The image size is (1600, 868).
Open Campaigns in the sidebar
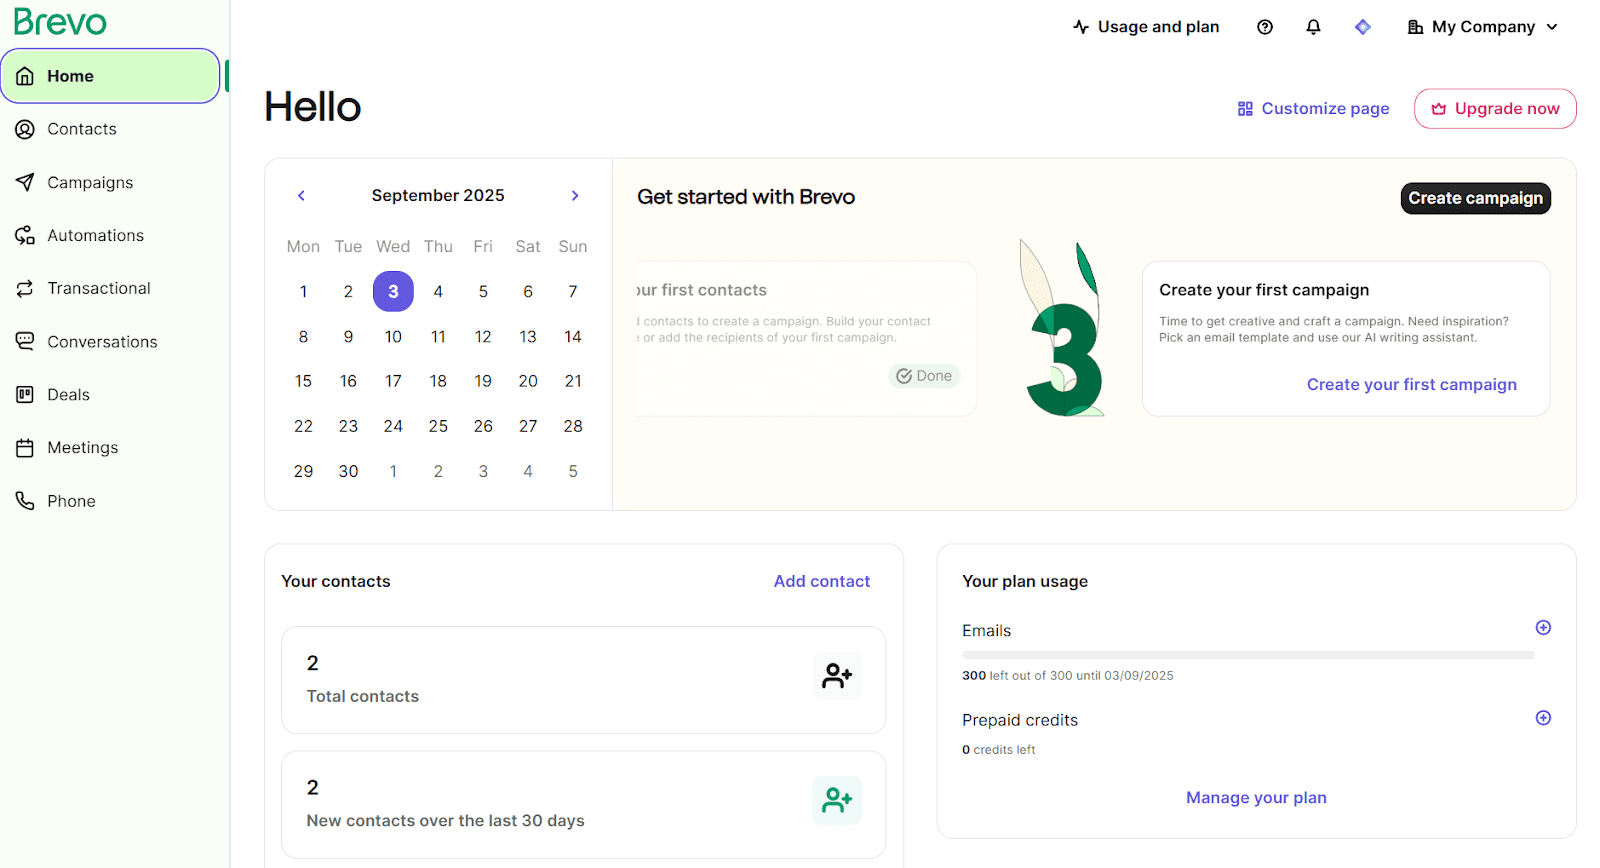(90, 183)
